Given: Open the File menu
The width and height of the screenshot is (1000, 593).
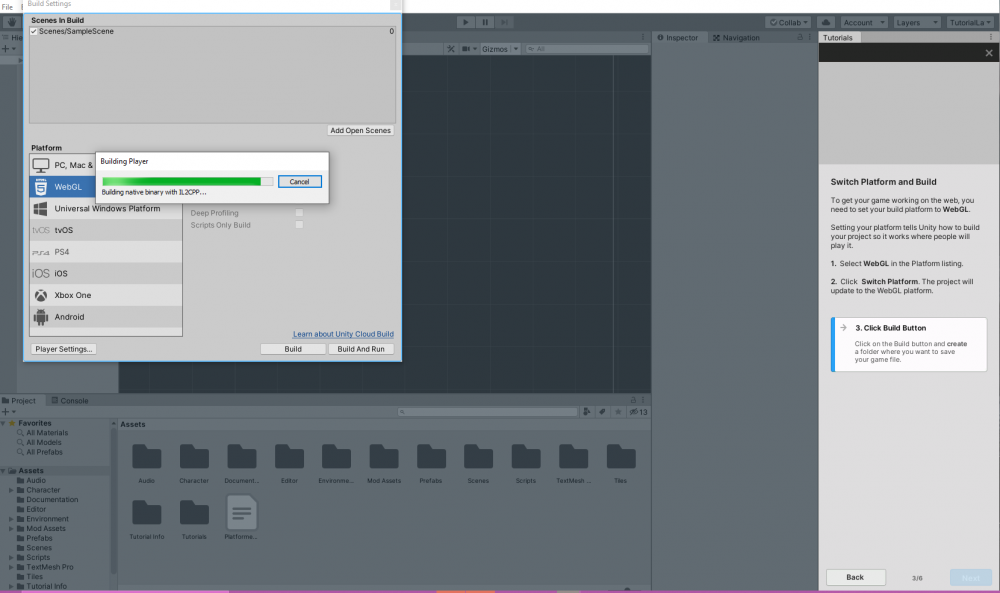Looking at the screenshot, I should tap(8, 7).
